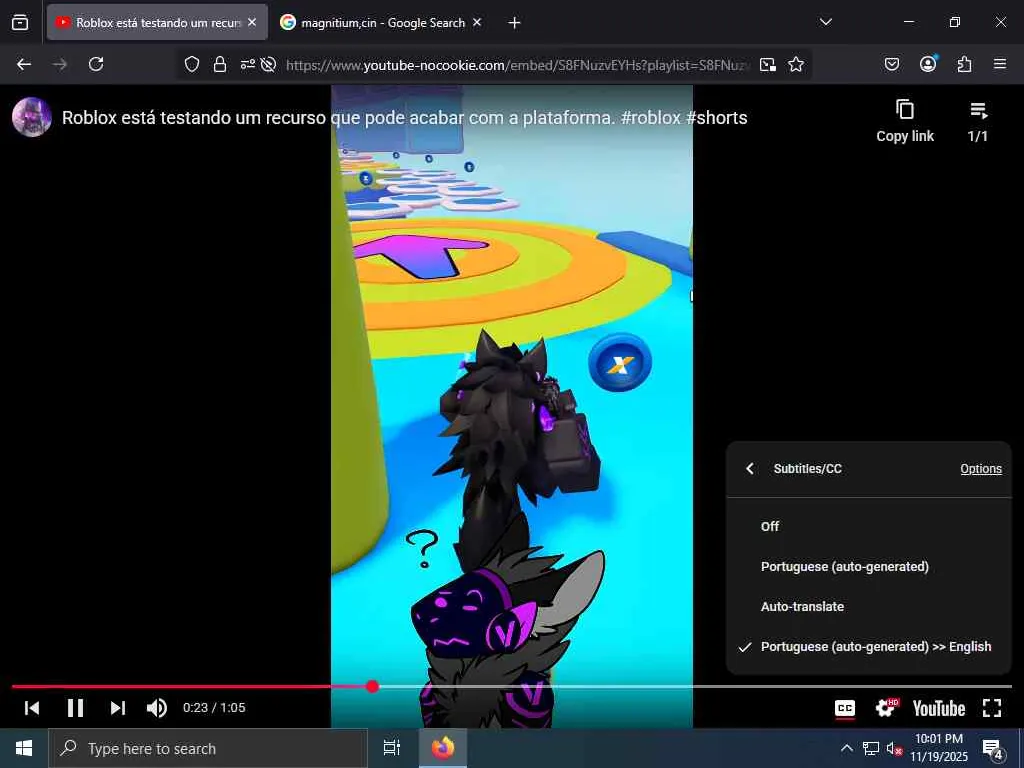Open the Windows Start menu

[x=24, y=748]
